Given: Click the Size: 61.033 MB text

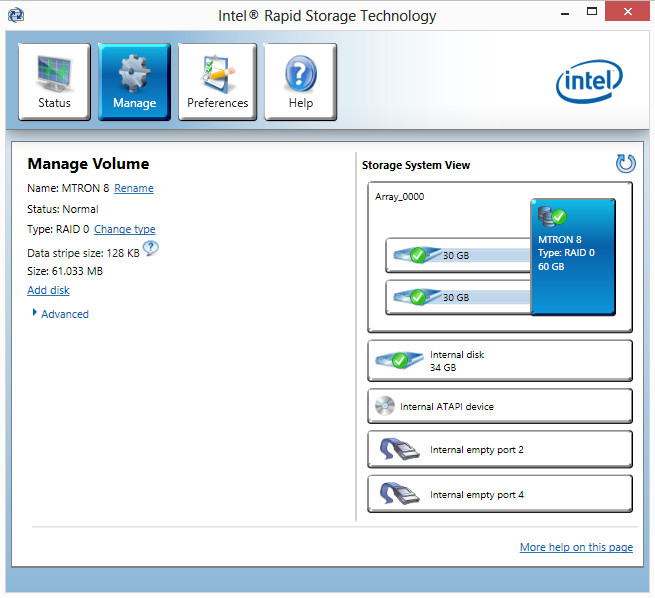Looking at the screenshot, I should [65, 271].
